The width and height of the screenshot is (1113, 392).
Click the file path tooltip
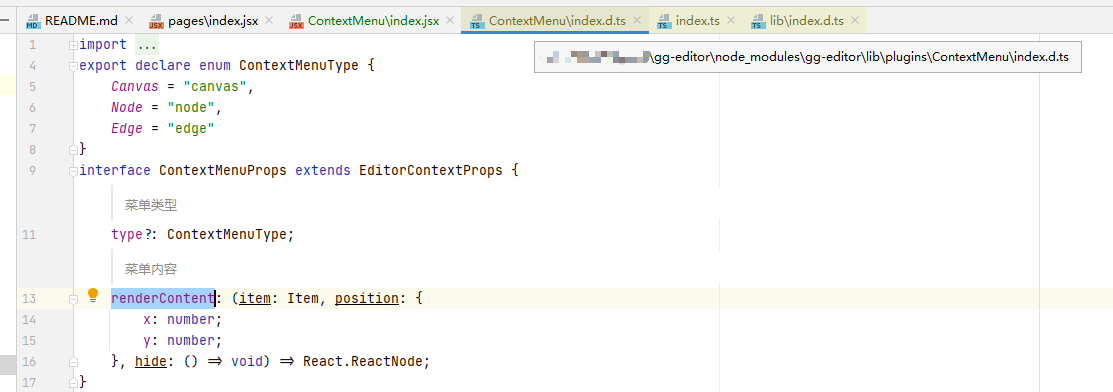(x=808, y=58)
